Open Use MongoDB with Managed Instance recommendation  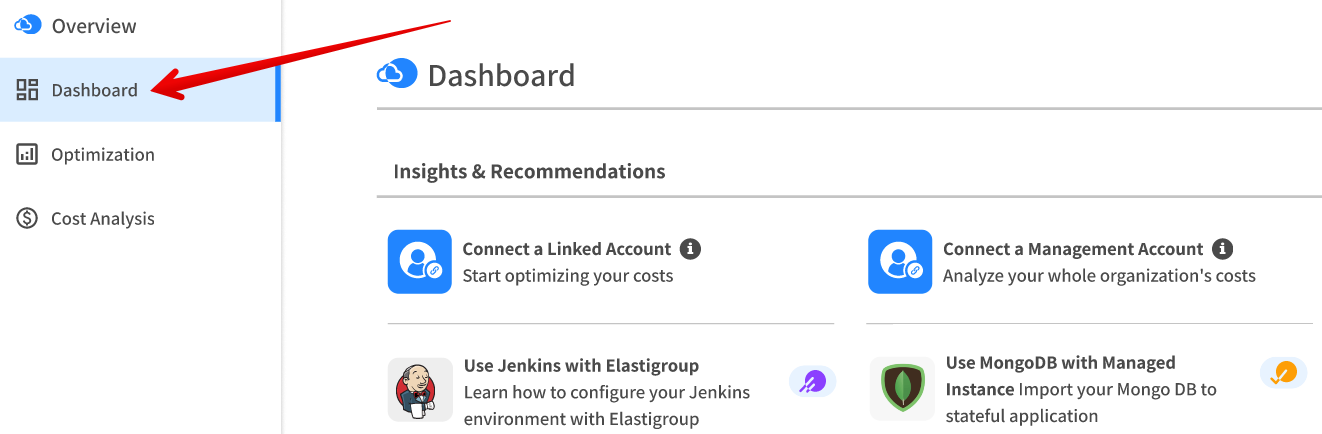[1060, 363]
